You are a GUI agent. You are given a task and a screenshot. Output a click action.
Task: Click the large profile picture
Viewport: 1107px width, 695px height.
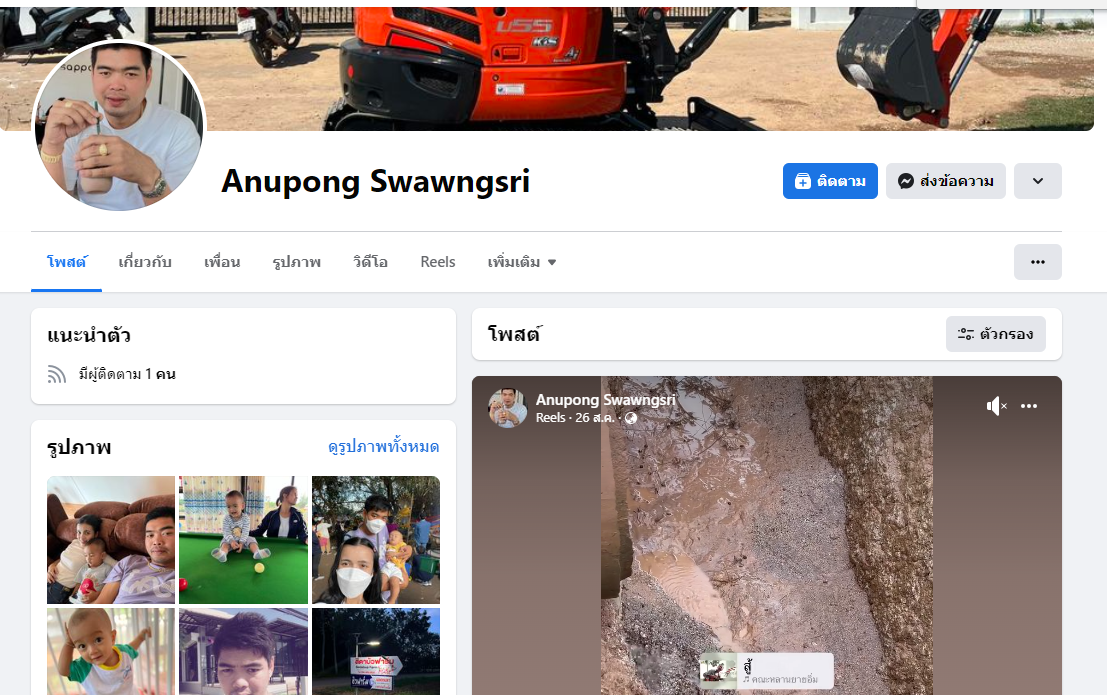(x=119, y=126)
